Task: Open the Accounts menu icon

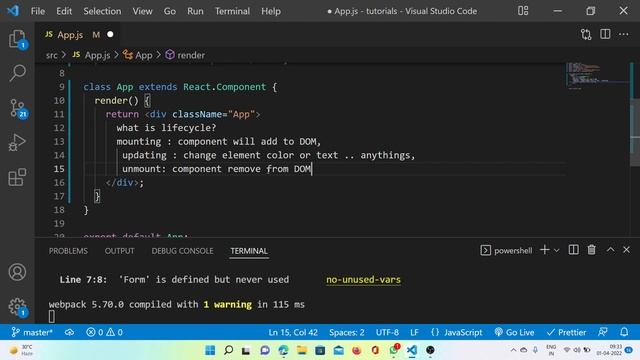Action: [17, 272]
